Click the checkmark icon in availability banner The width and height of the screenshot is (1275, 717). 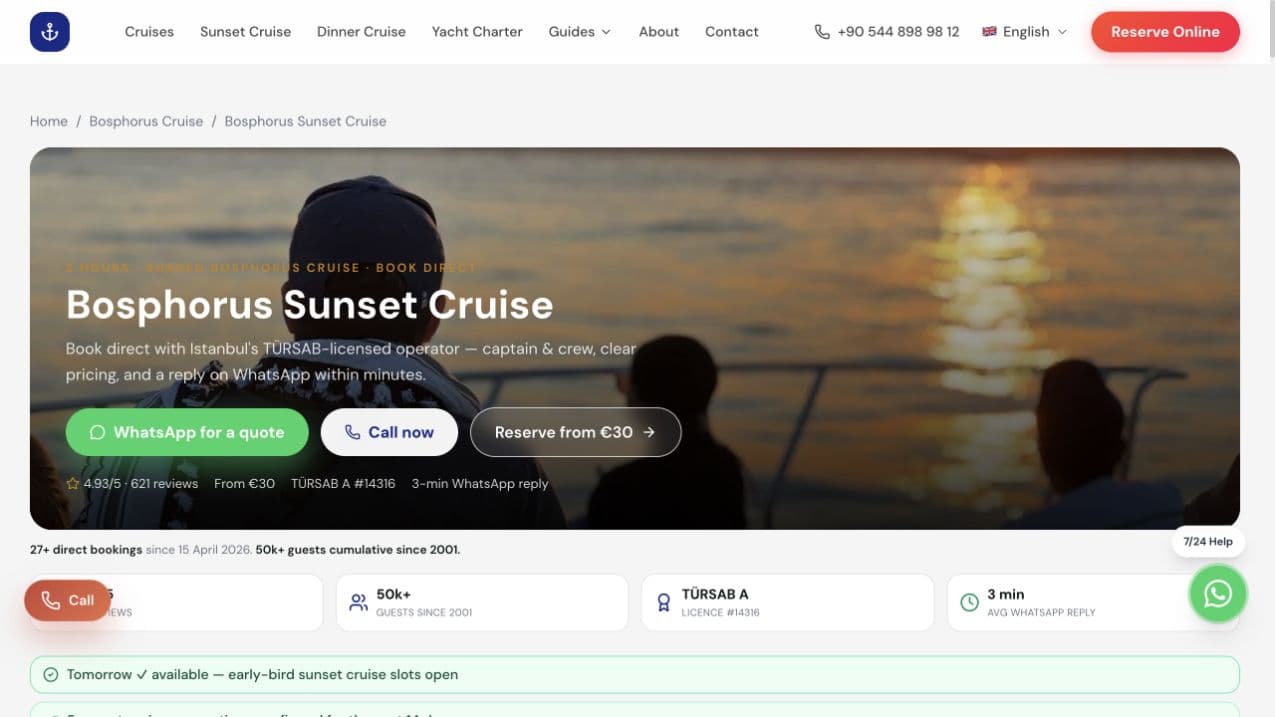click(x=51, y=675)
